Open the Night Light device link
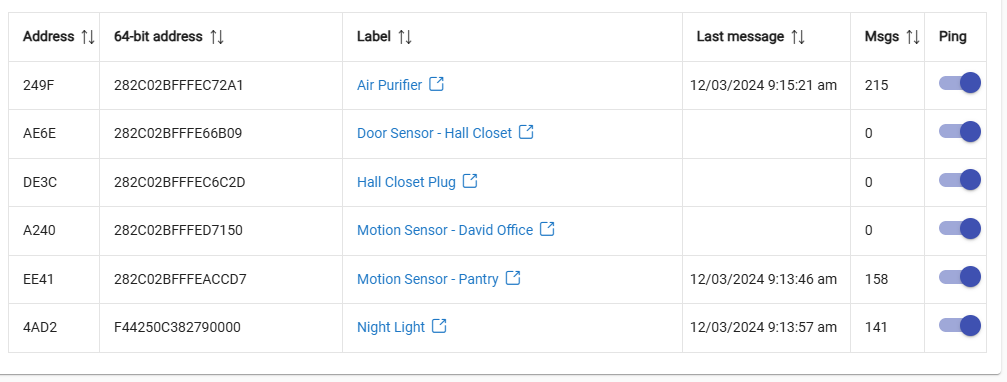1007x382 pixels. pos(390,327)
